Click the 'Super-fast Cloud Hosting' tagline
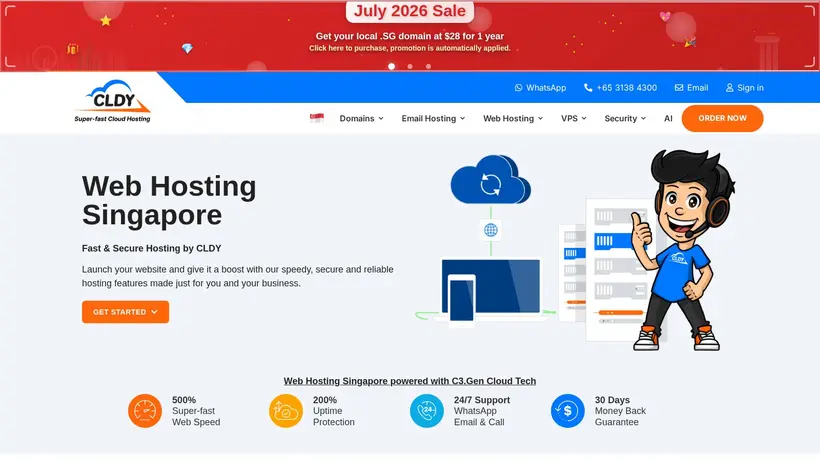 (112, 119)
